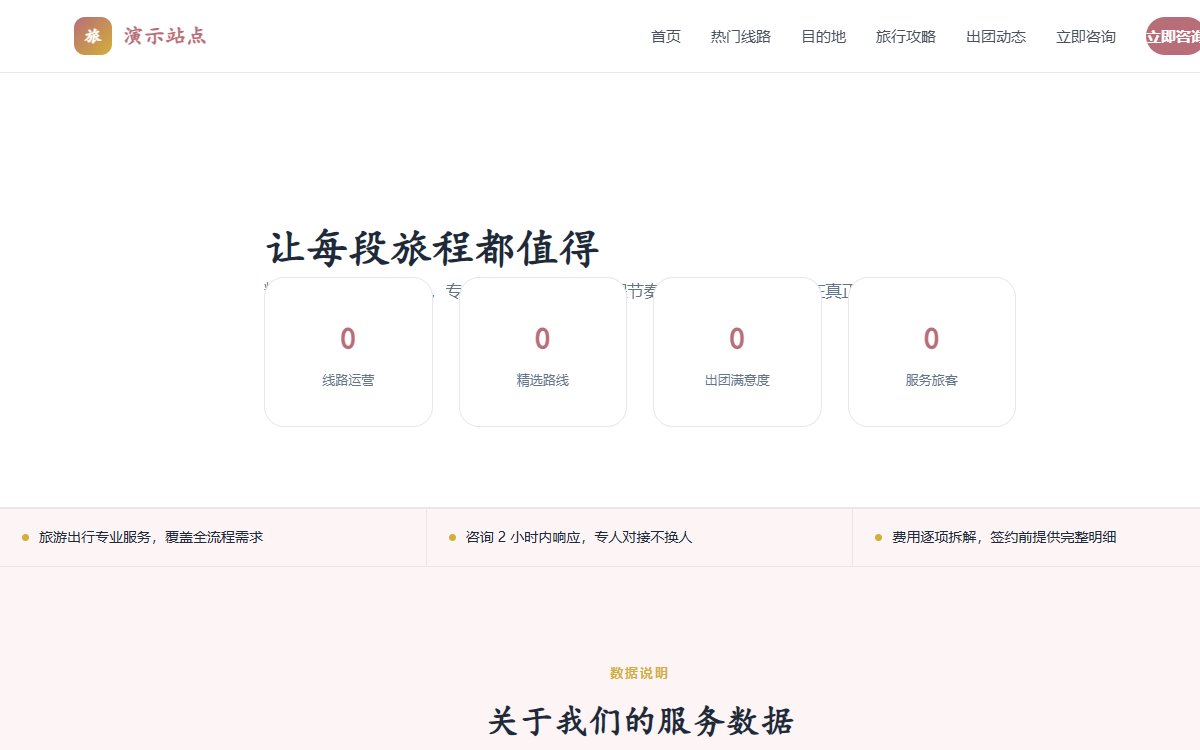Click the 让每段旅程都值得 headline
Screen dimensions: 1200x750
(x=432, y=248)
